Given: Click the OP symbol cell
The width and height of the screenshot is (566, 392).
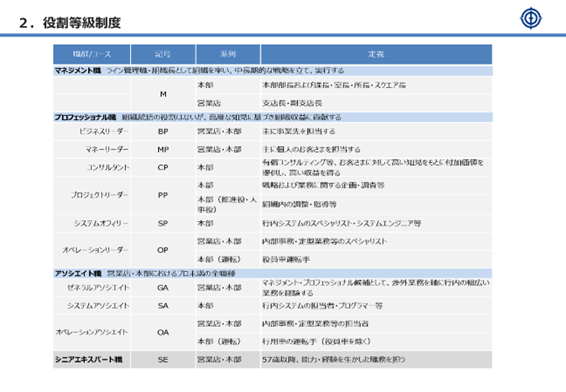Looking at the screenshot, I should pos(163,250).
